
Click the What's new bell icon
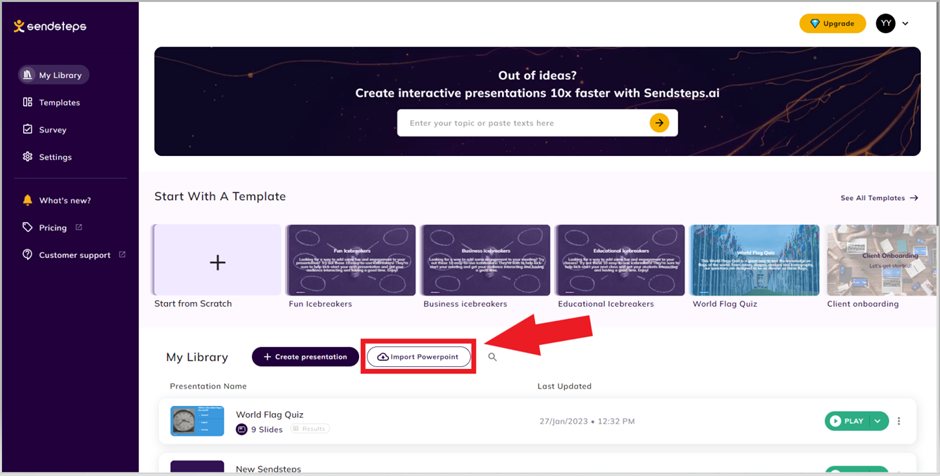(x=27, y=200)
